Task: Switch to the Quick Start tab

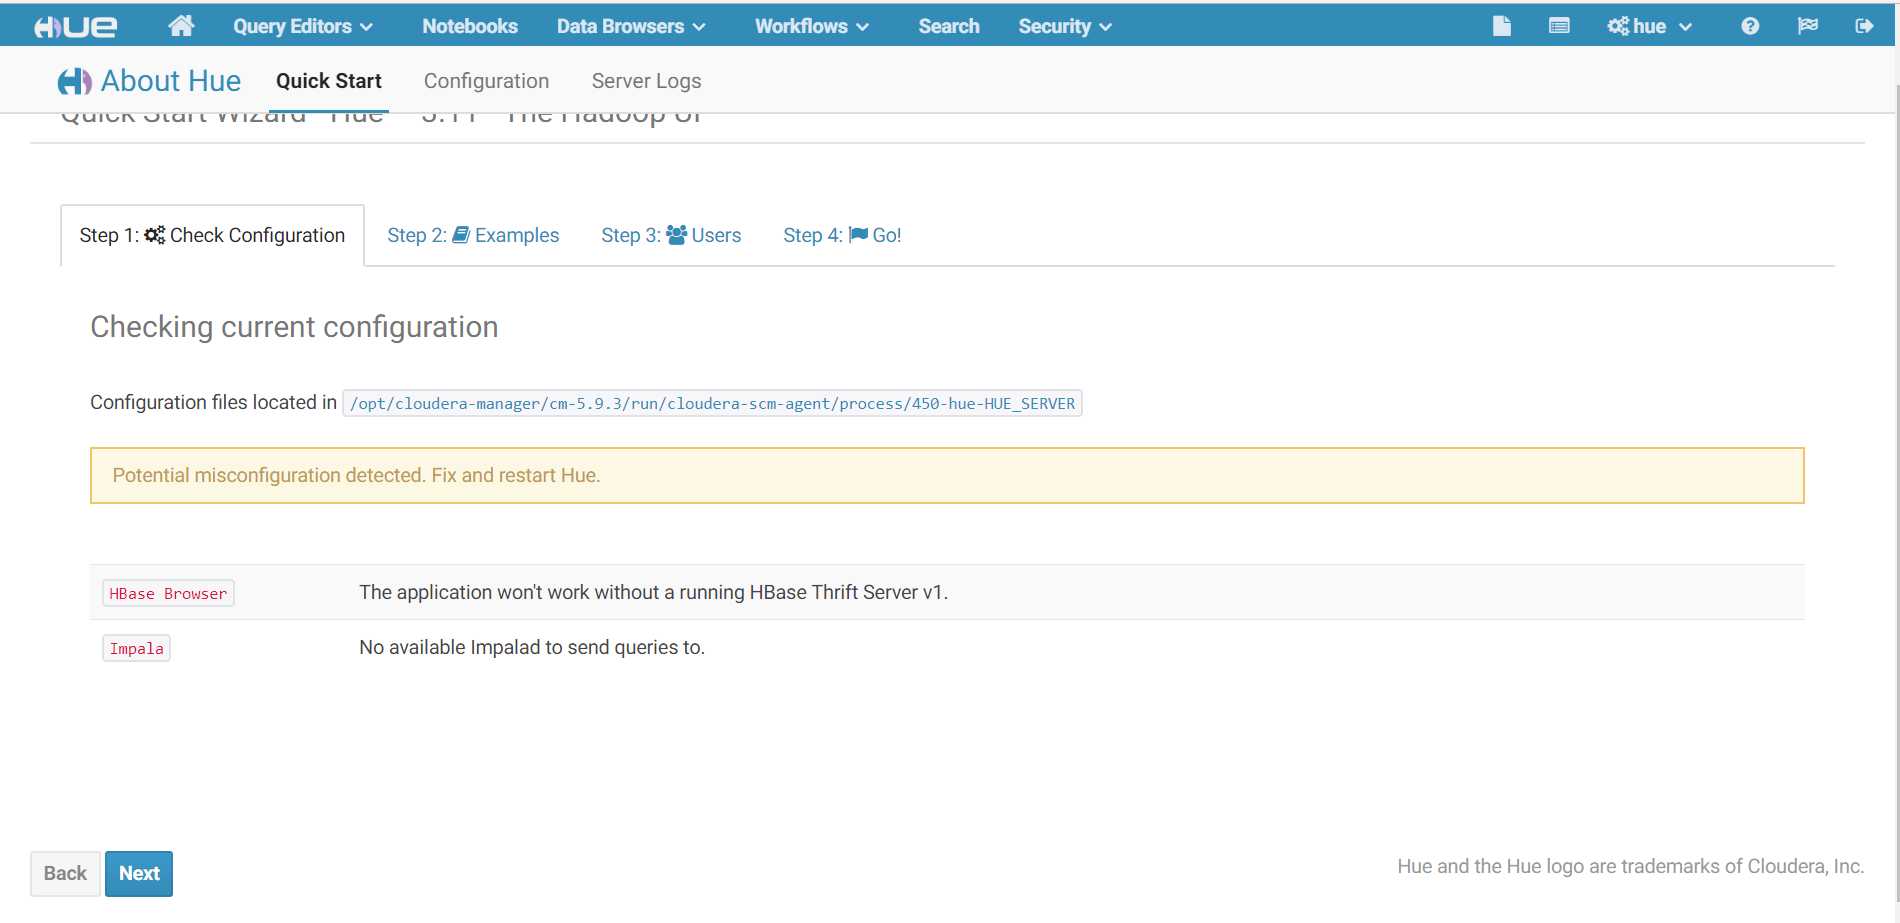Action: [329, 81]
